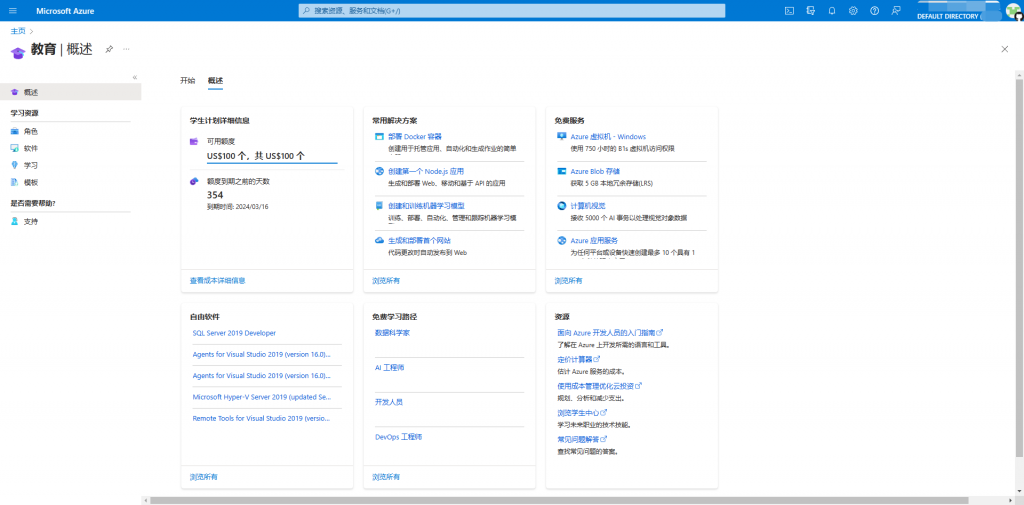This screenshot has height=505, width=1024.
Task: Open 创建和训练机器学习模型 link
Action: point(426,206)
